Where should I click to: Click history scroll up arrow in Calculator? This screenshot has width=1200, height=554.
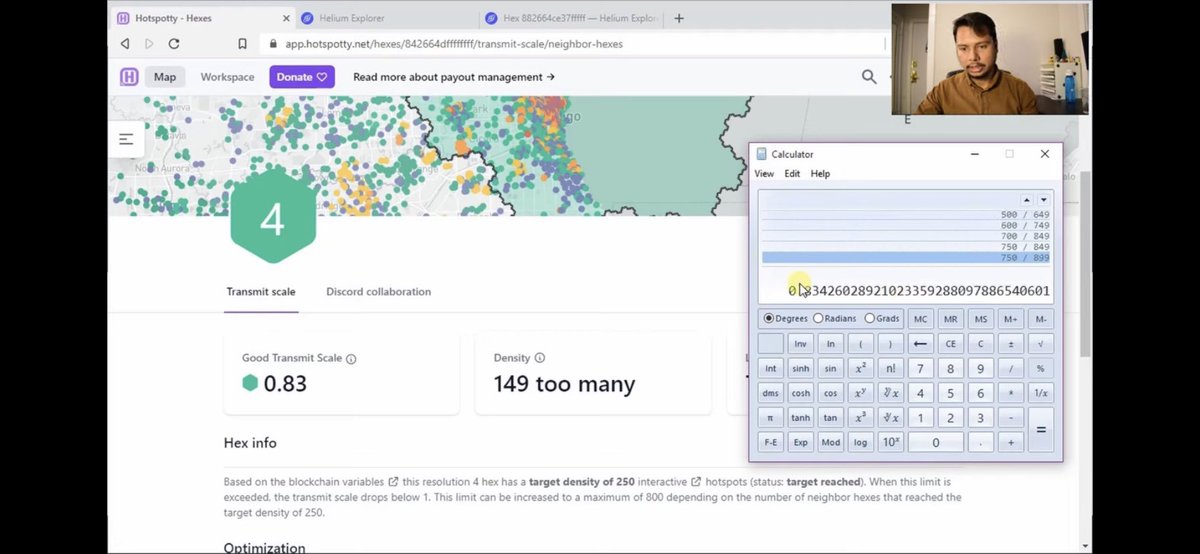[1027, 200]
